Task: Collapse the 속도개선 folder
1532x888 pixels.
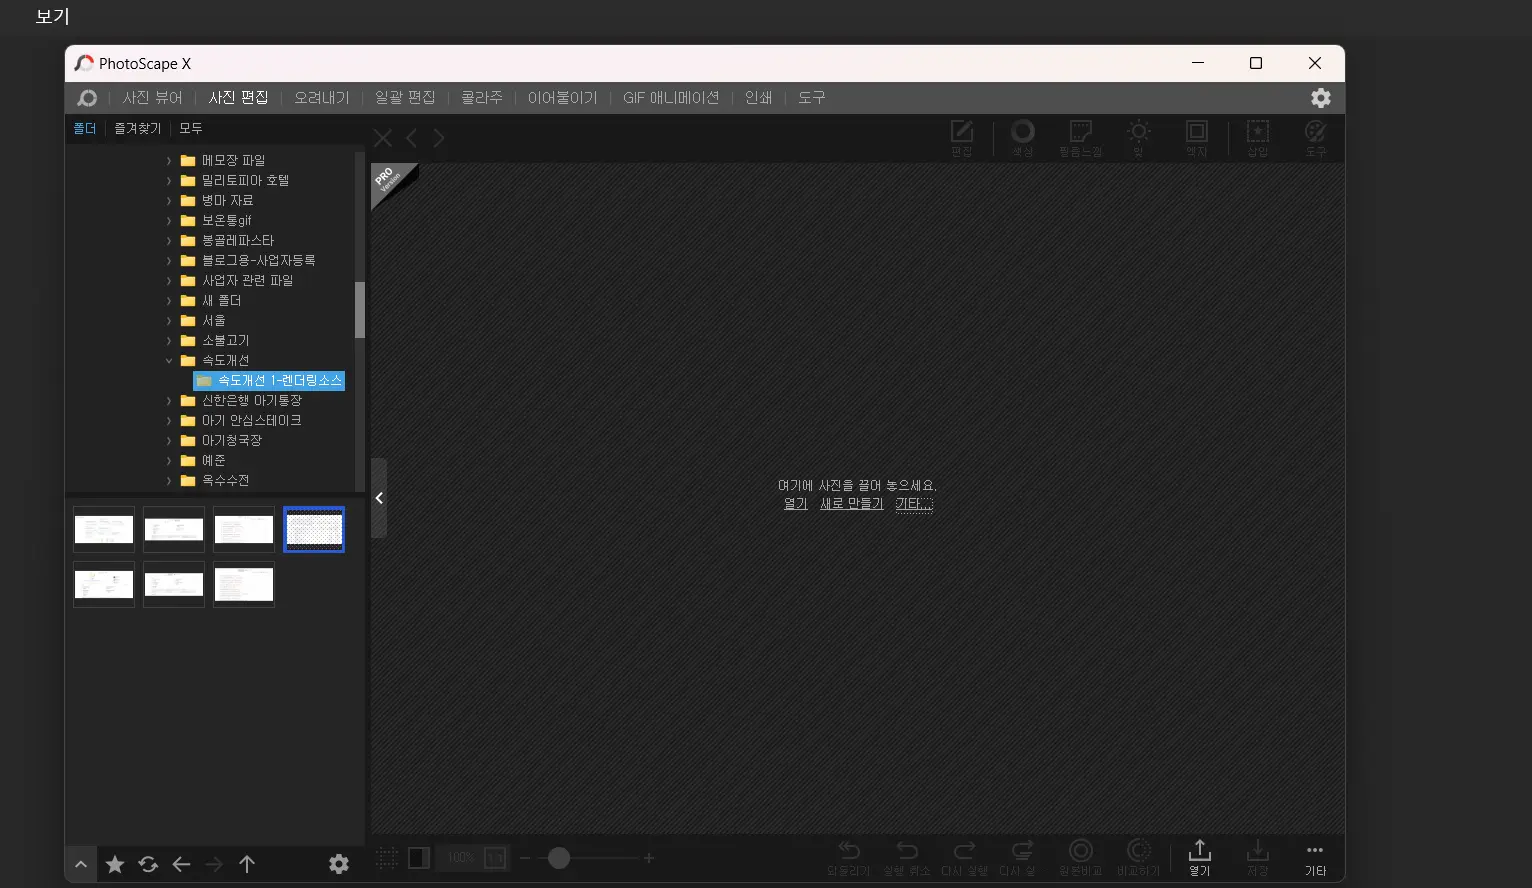Action: [x=169, y=360]
